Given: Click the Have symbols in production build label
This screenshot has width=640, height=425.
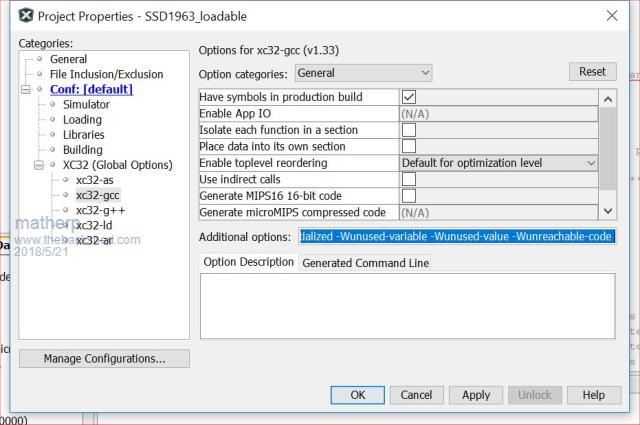Looking at the screenshot, I should pos(281,97).
